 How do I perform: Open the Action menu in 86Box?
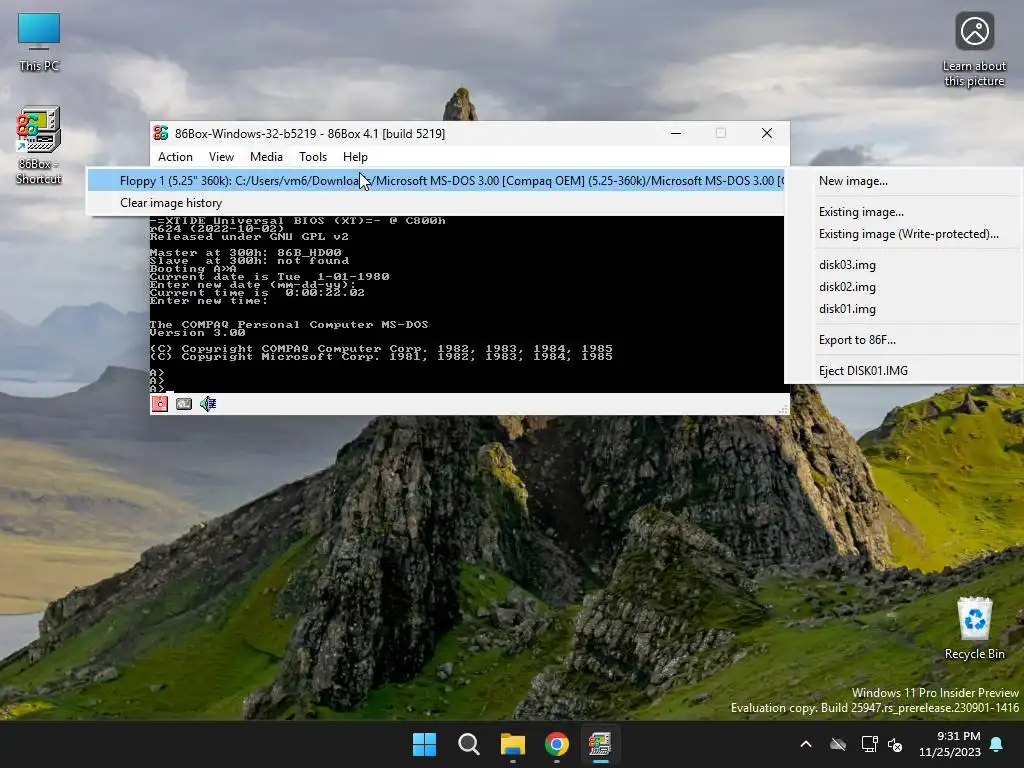pyautogui.click(x=175, y=157)
